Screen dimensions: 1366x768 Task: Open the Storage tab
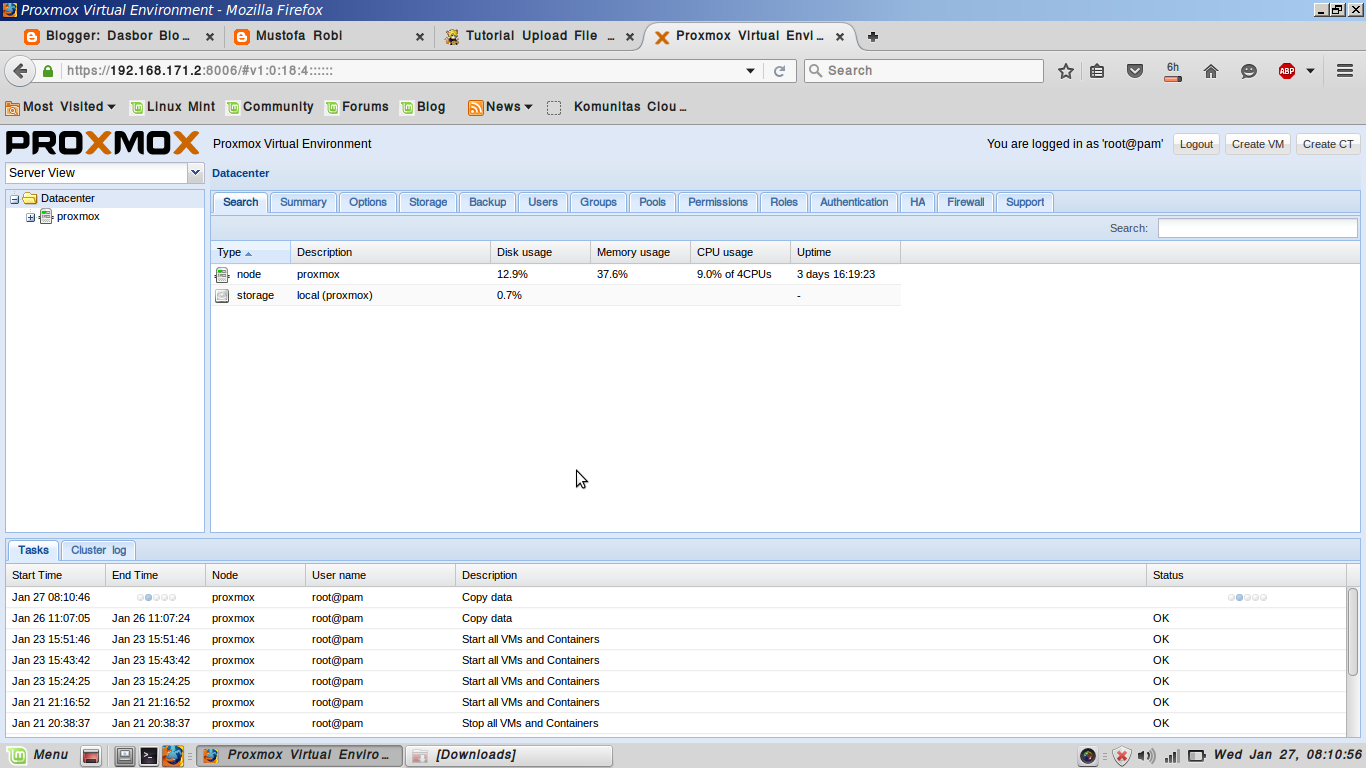point(428,202)
